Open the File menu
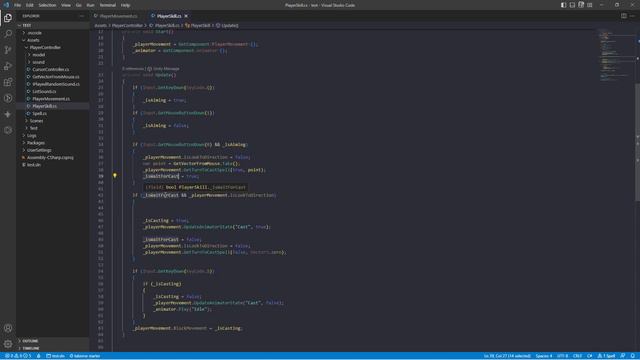 tap(18, 5)
